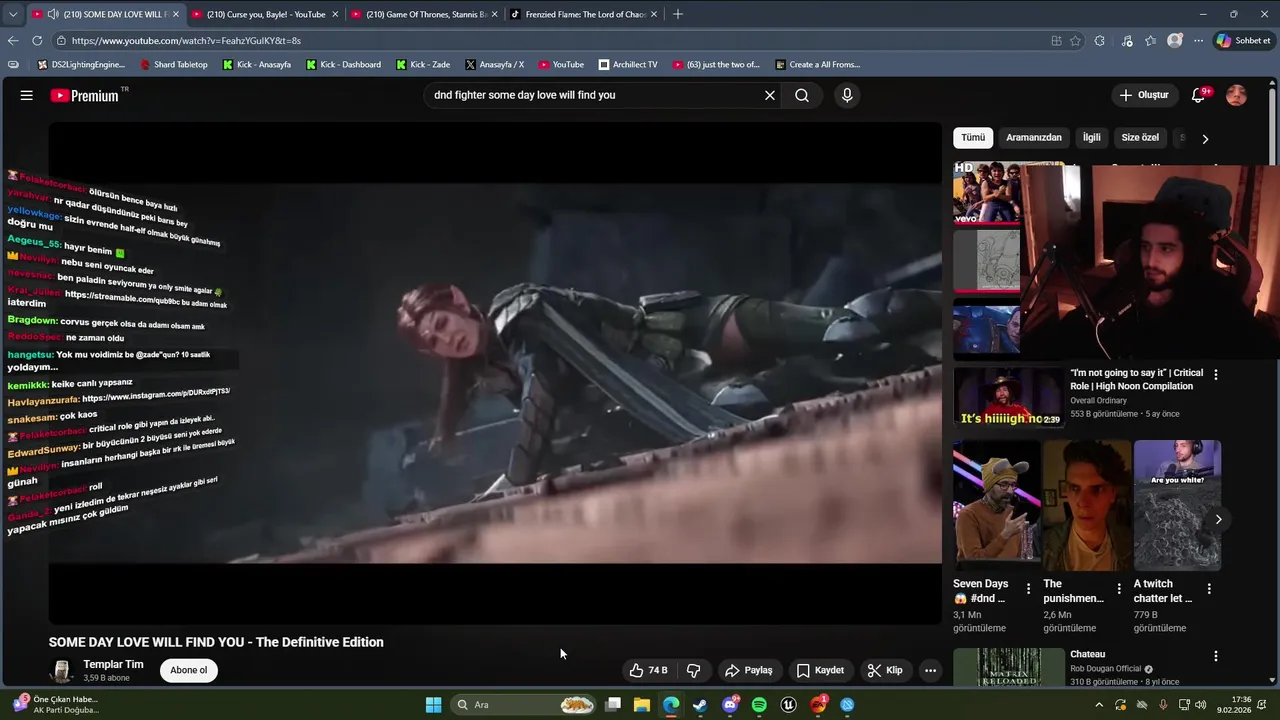Create a clip with Klip button
The width and height of the screenshot is (1280, 720).
pos(885,670)
